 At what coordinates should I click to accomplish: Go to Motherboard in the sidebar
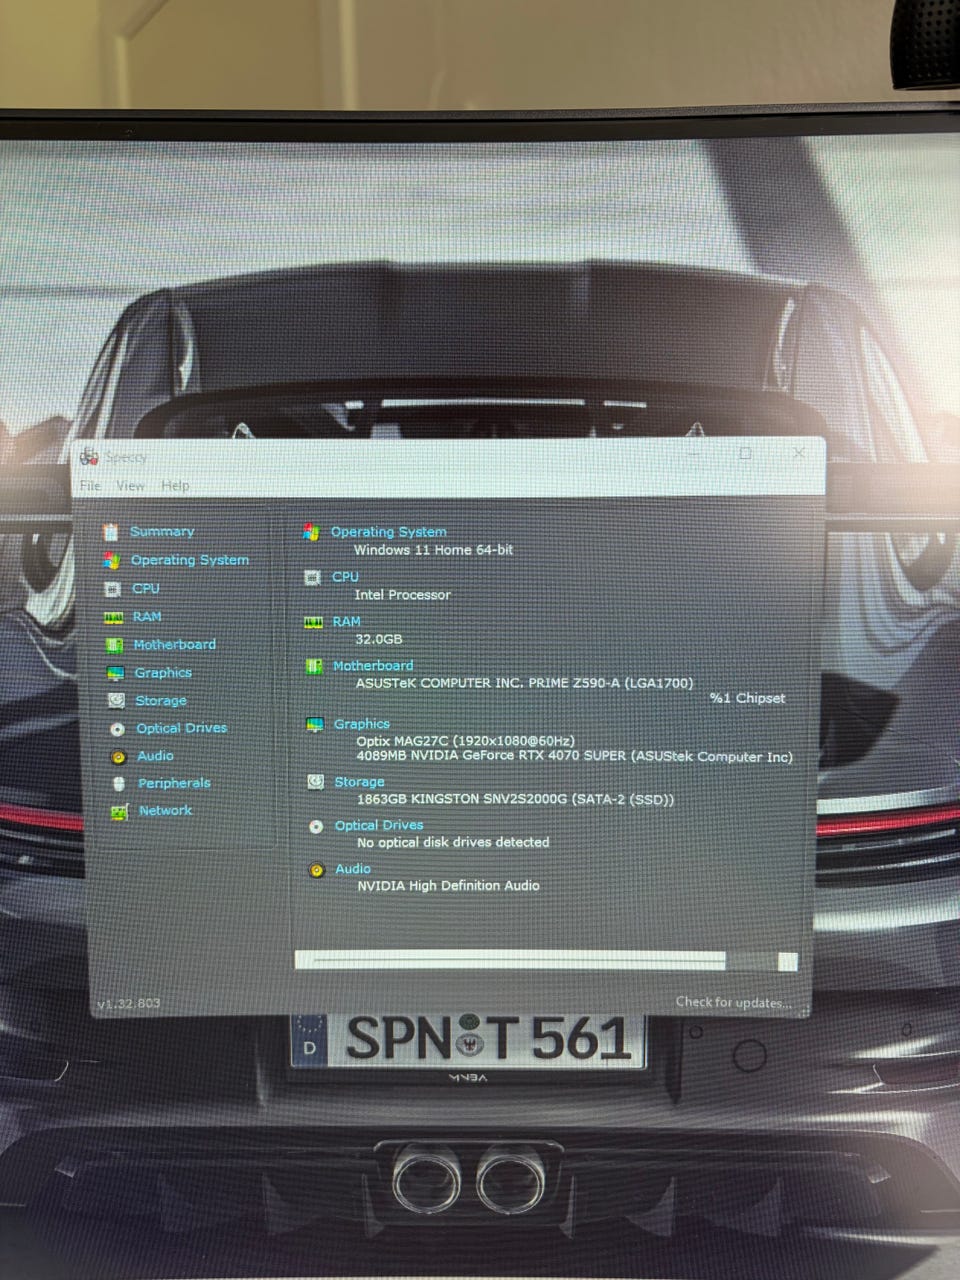coord(175,644)
